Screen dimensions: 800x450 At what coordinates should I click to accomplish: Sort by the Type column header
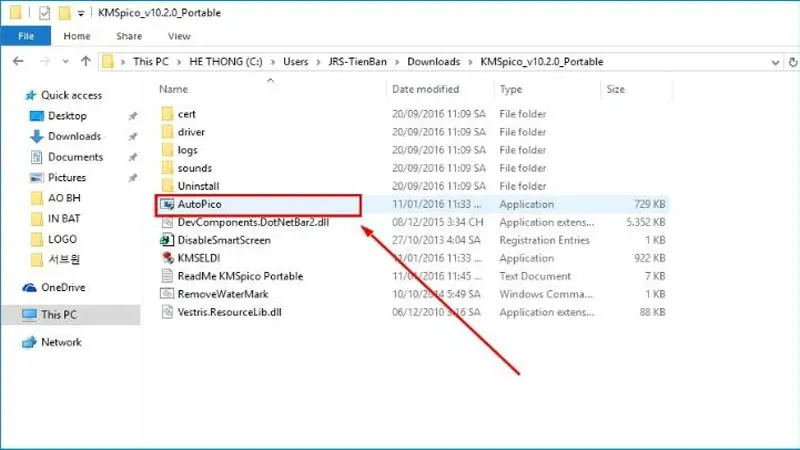point(511,89)
